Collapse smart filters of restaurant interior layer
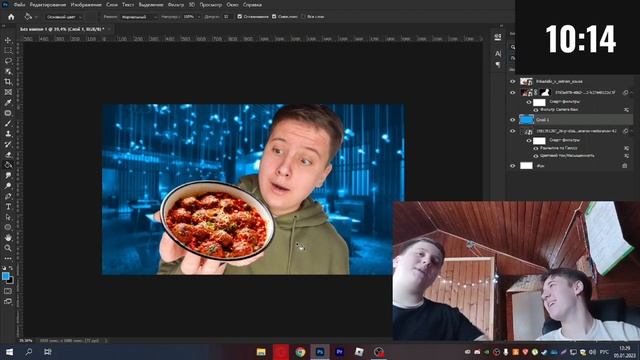This screenshot has width=640, height=360. pos(631,131)
